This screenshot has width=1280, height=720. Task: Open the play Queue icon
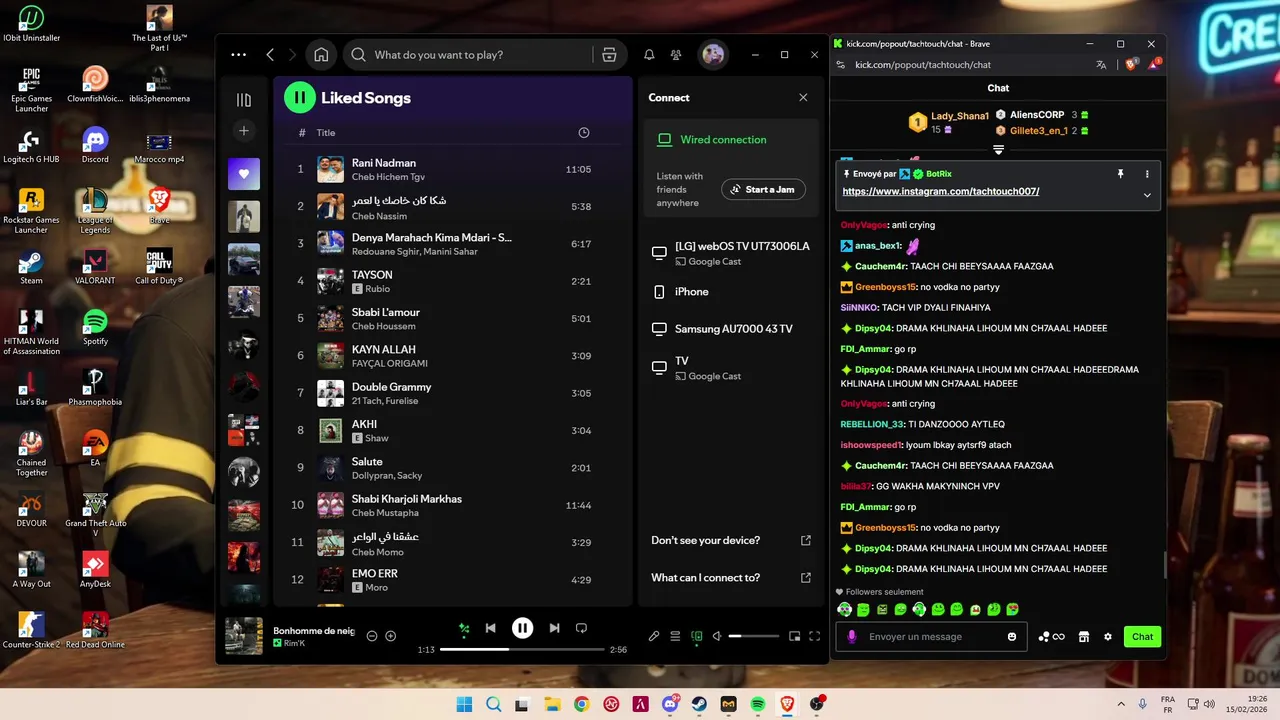(x=675, y=636)
